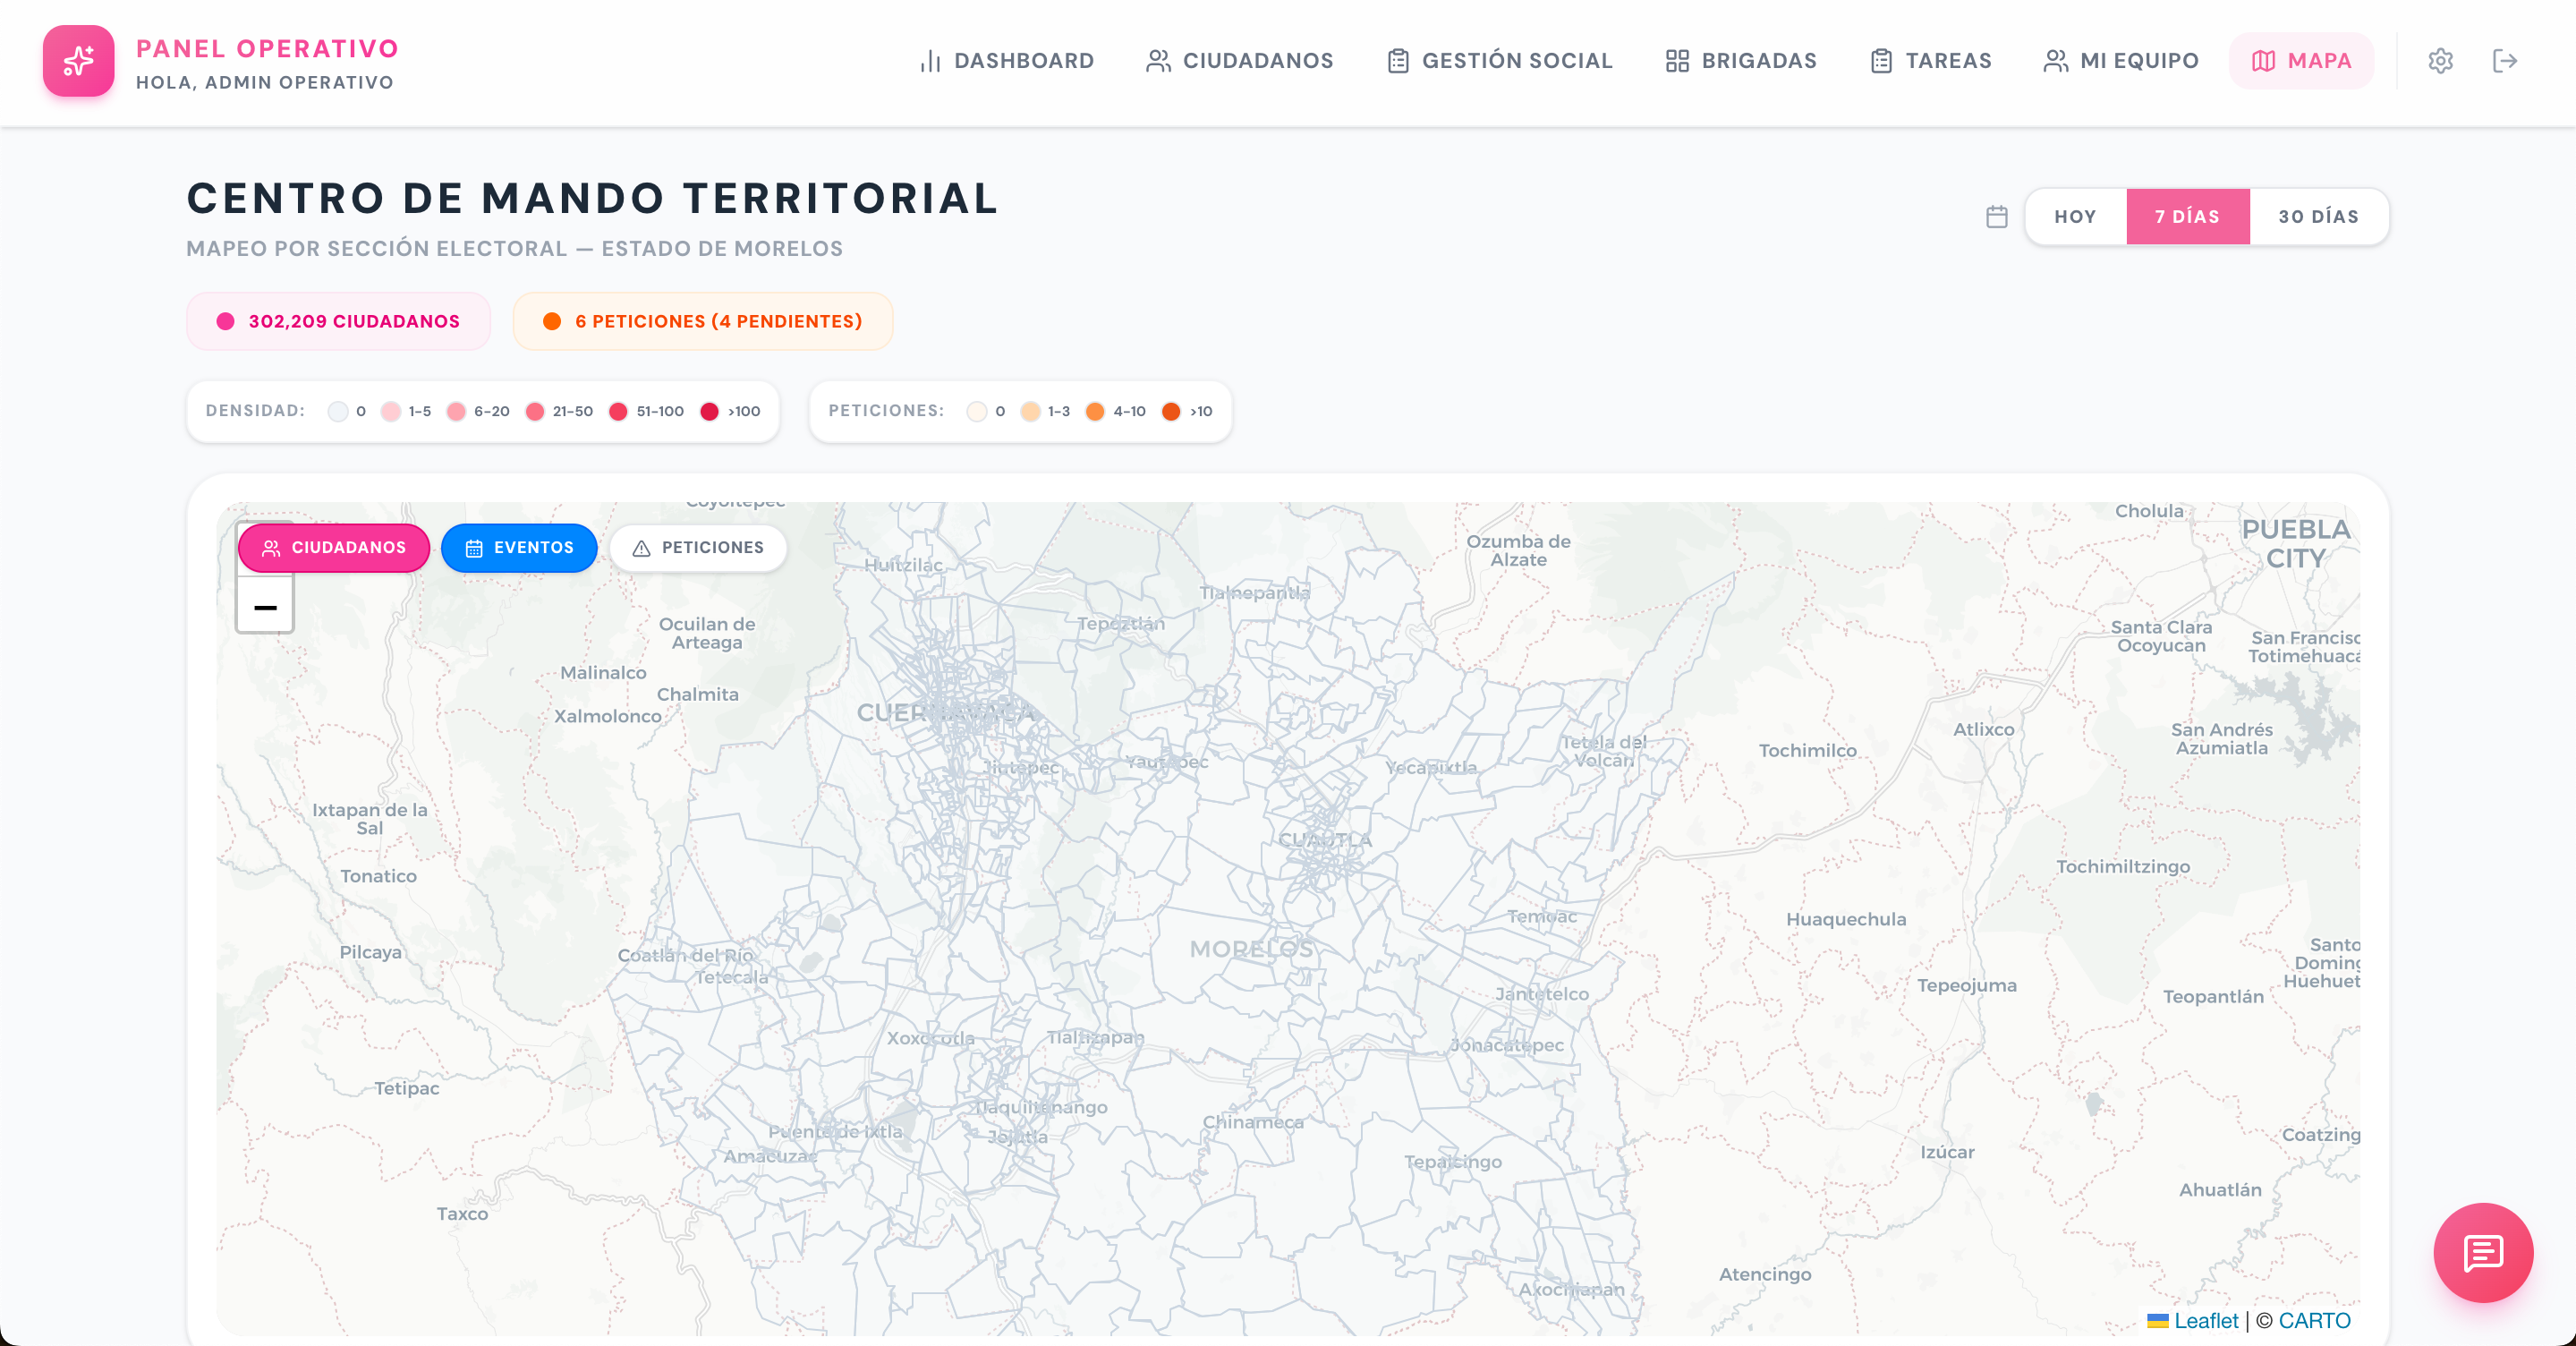Select the HOY time range button
This screenshot has width=2576, height=1346.
tap(2075, 216)
